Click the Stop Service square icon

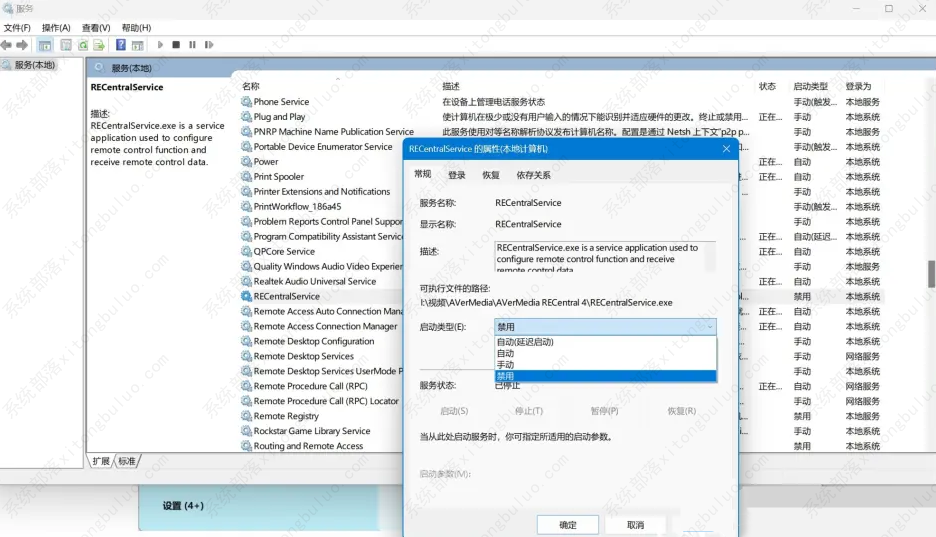176,45
